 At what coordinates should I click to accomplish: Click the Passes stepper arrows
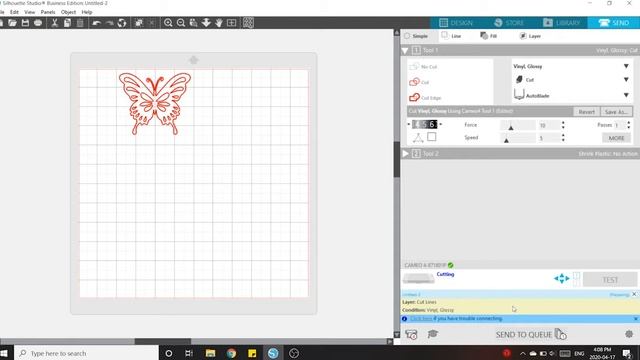pyautogui.click(x=629, y=125)
